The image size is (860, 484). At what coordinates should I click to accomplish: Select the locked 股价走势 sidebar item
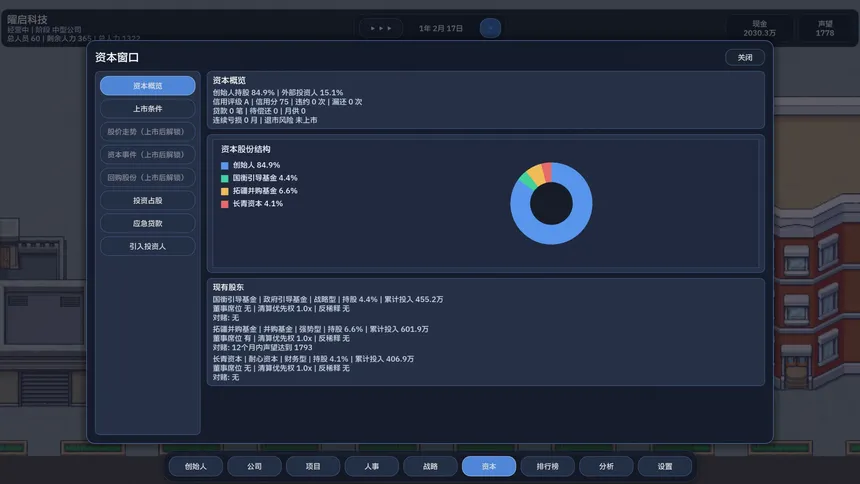[x=148, y=132]
